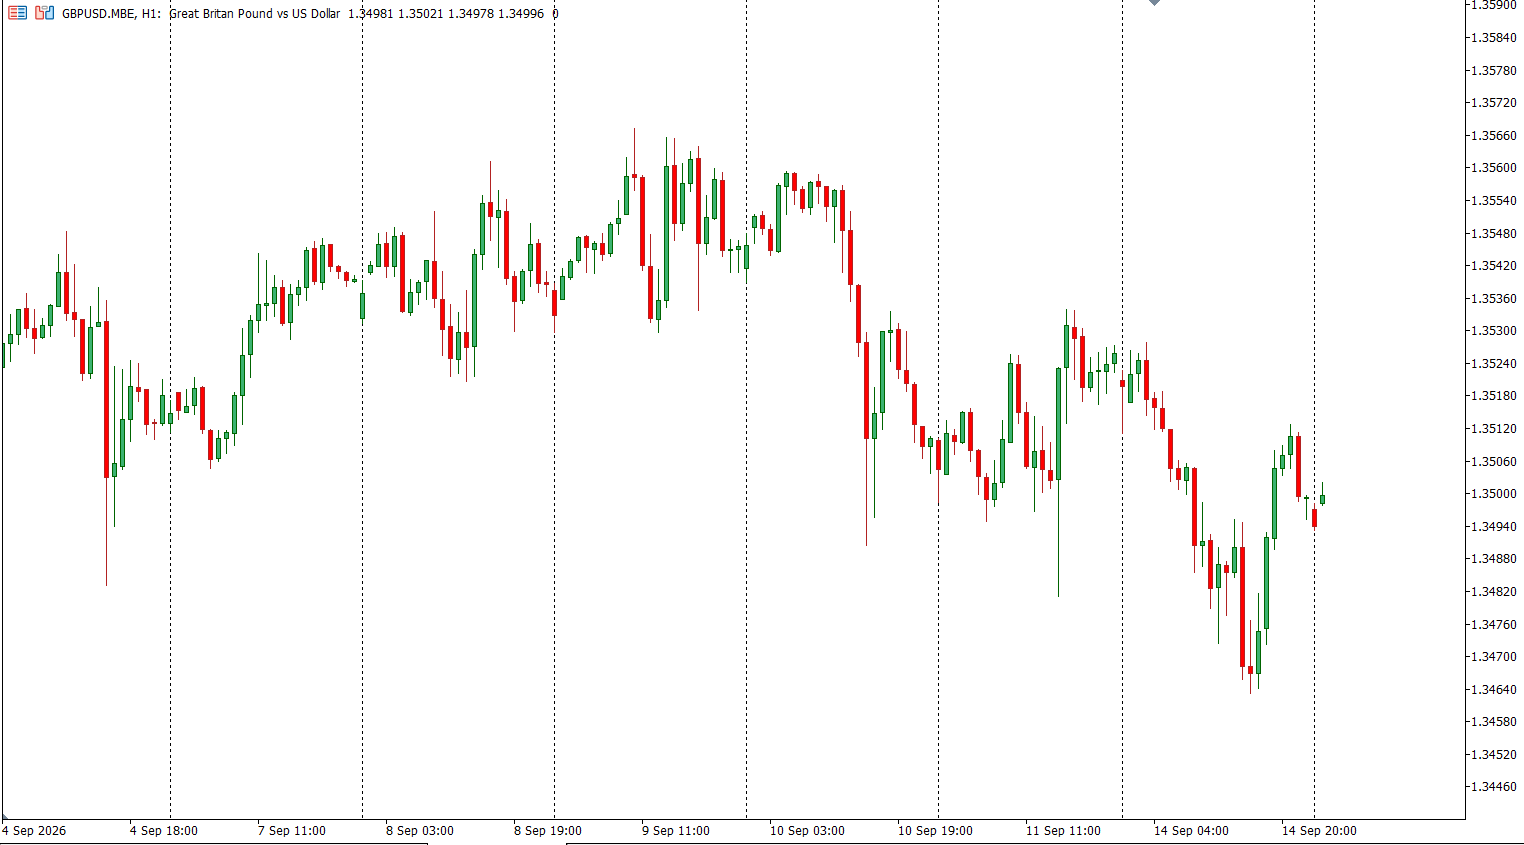This screenshot has height=845, width=1524.
Task: Click the 1.35000 price scale label
Action: pyautogui.click(x=1493, y=494)
